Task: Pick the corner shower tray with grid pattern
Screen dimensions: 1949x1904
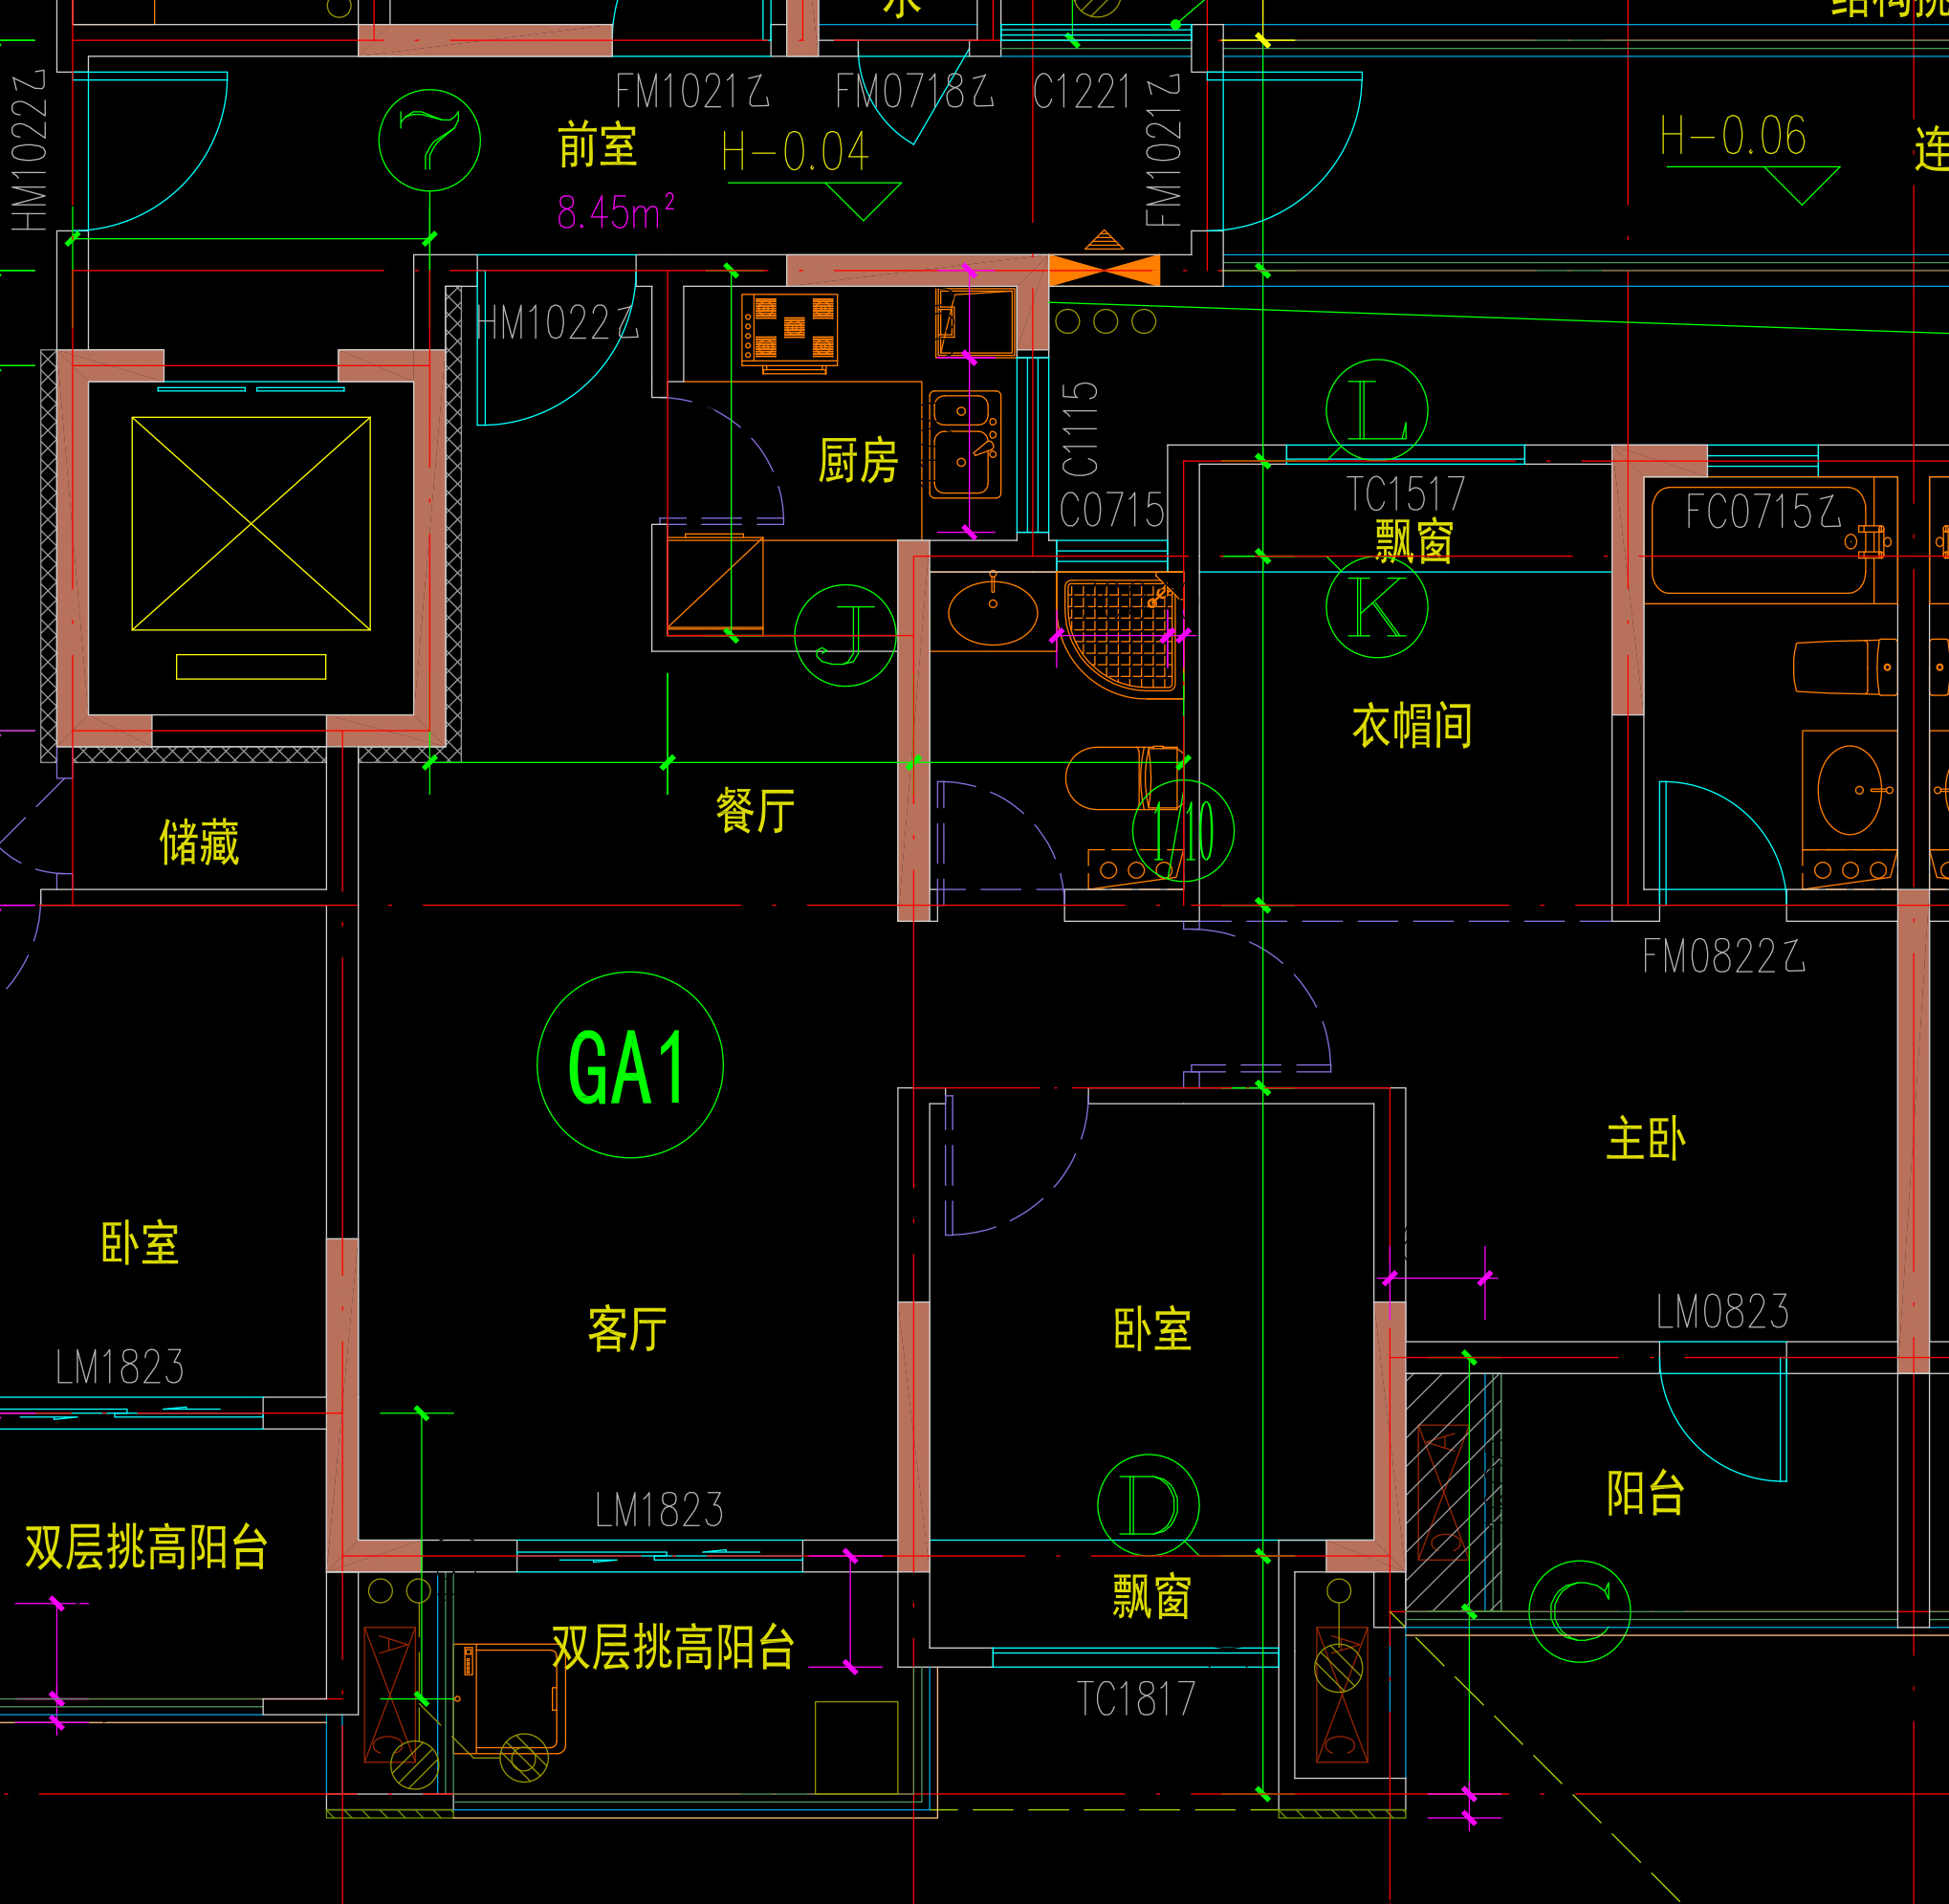Action: [1123, 637]
